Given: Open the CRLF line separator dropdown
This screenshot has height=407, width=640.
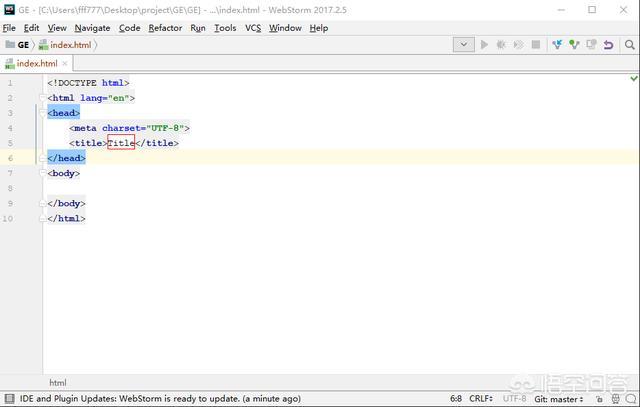Looking at the screenshot, I should 482,398.
